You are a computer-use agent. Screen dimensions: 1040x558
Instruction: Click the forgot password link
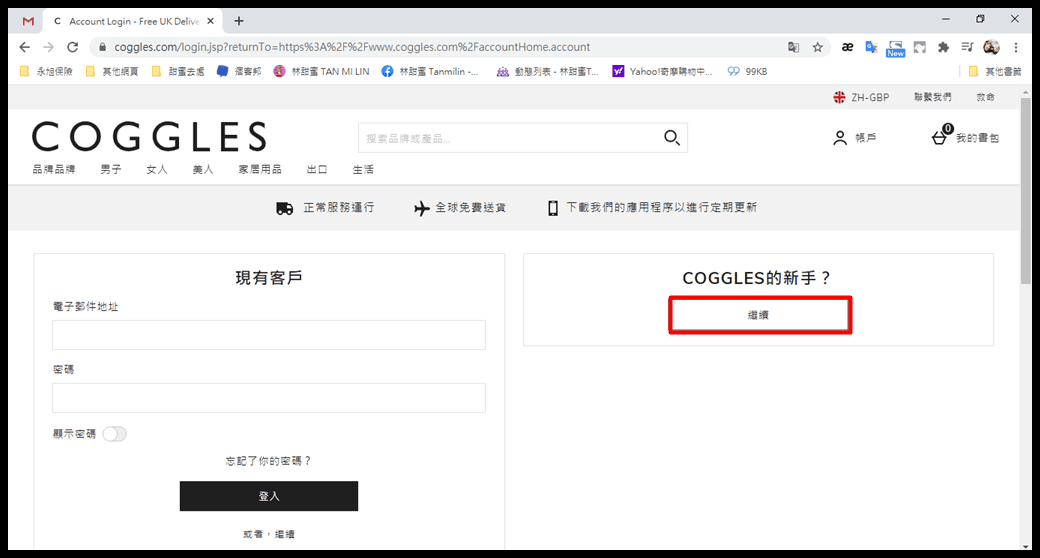pos(268,461)
